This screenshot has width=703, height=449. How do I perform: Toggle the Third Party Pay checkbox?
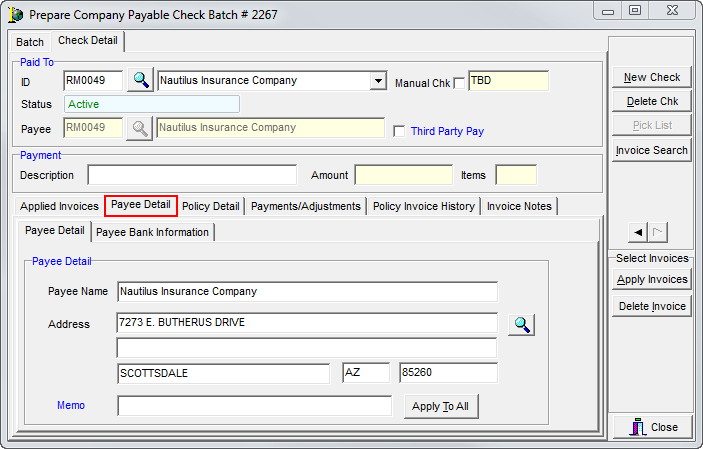pyautogui.click(x=400, y=131)
